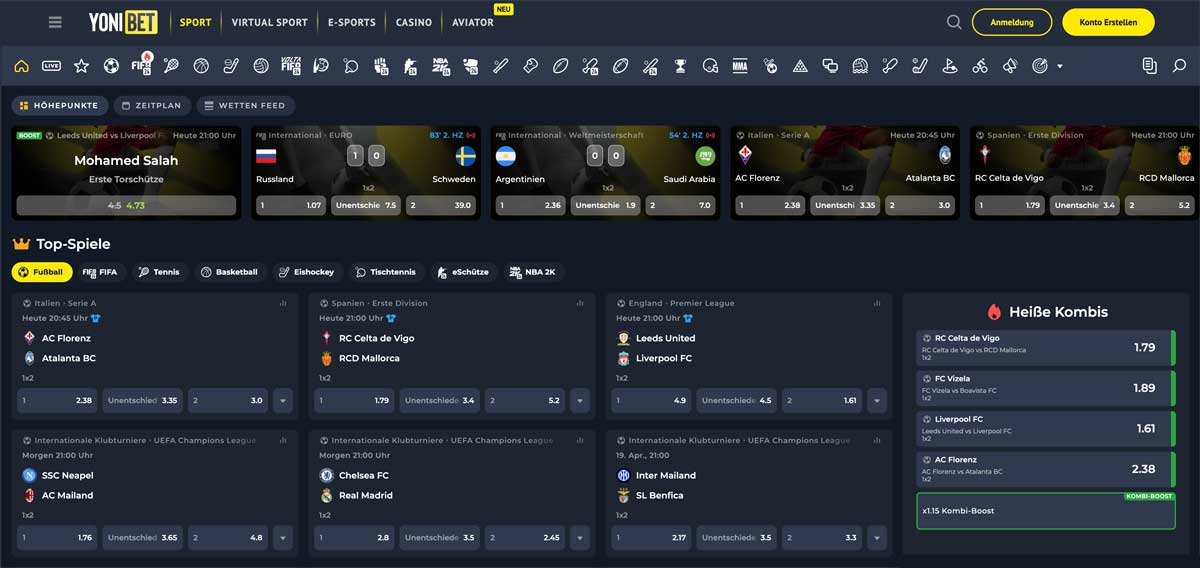The image size is (1200, 568).
Task: Click the Anmeldung login button
Action: pos(1012,22)
